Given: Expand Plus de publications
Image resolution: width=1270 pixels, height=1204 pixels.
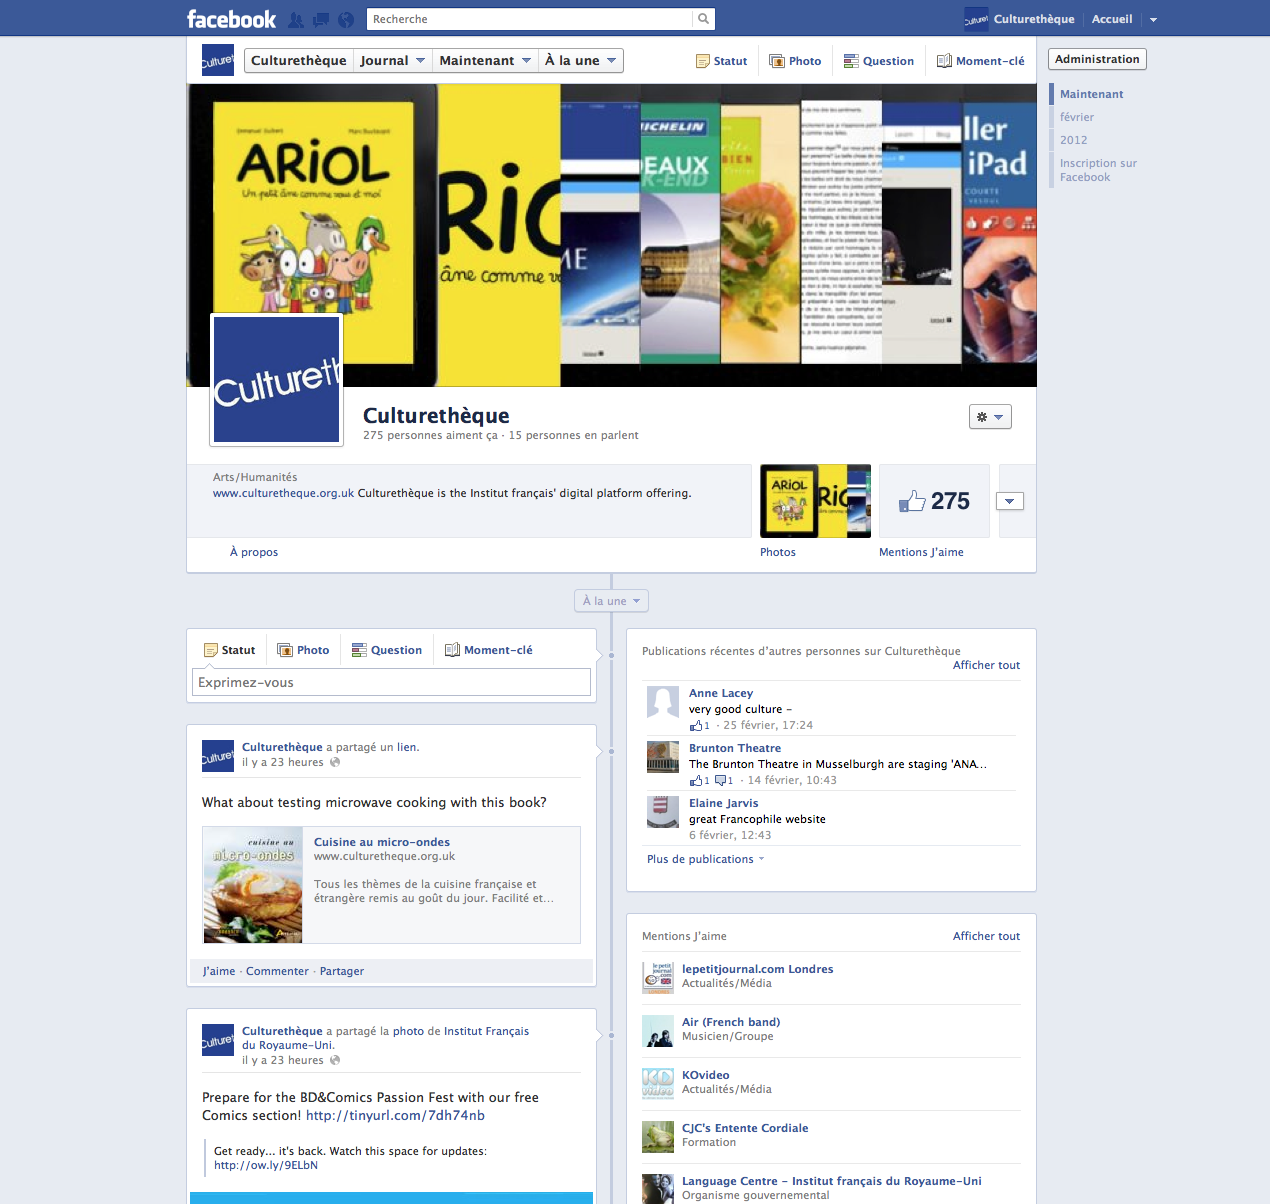Looking at the screenshot, I should pos(705,859).
